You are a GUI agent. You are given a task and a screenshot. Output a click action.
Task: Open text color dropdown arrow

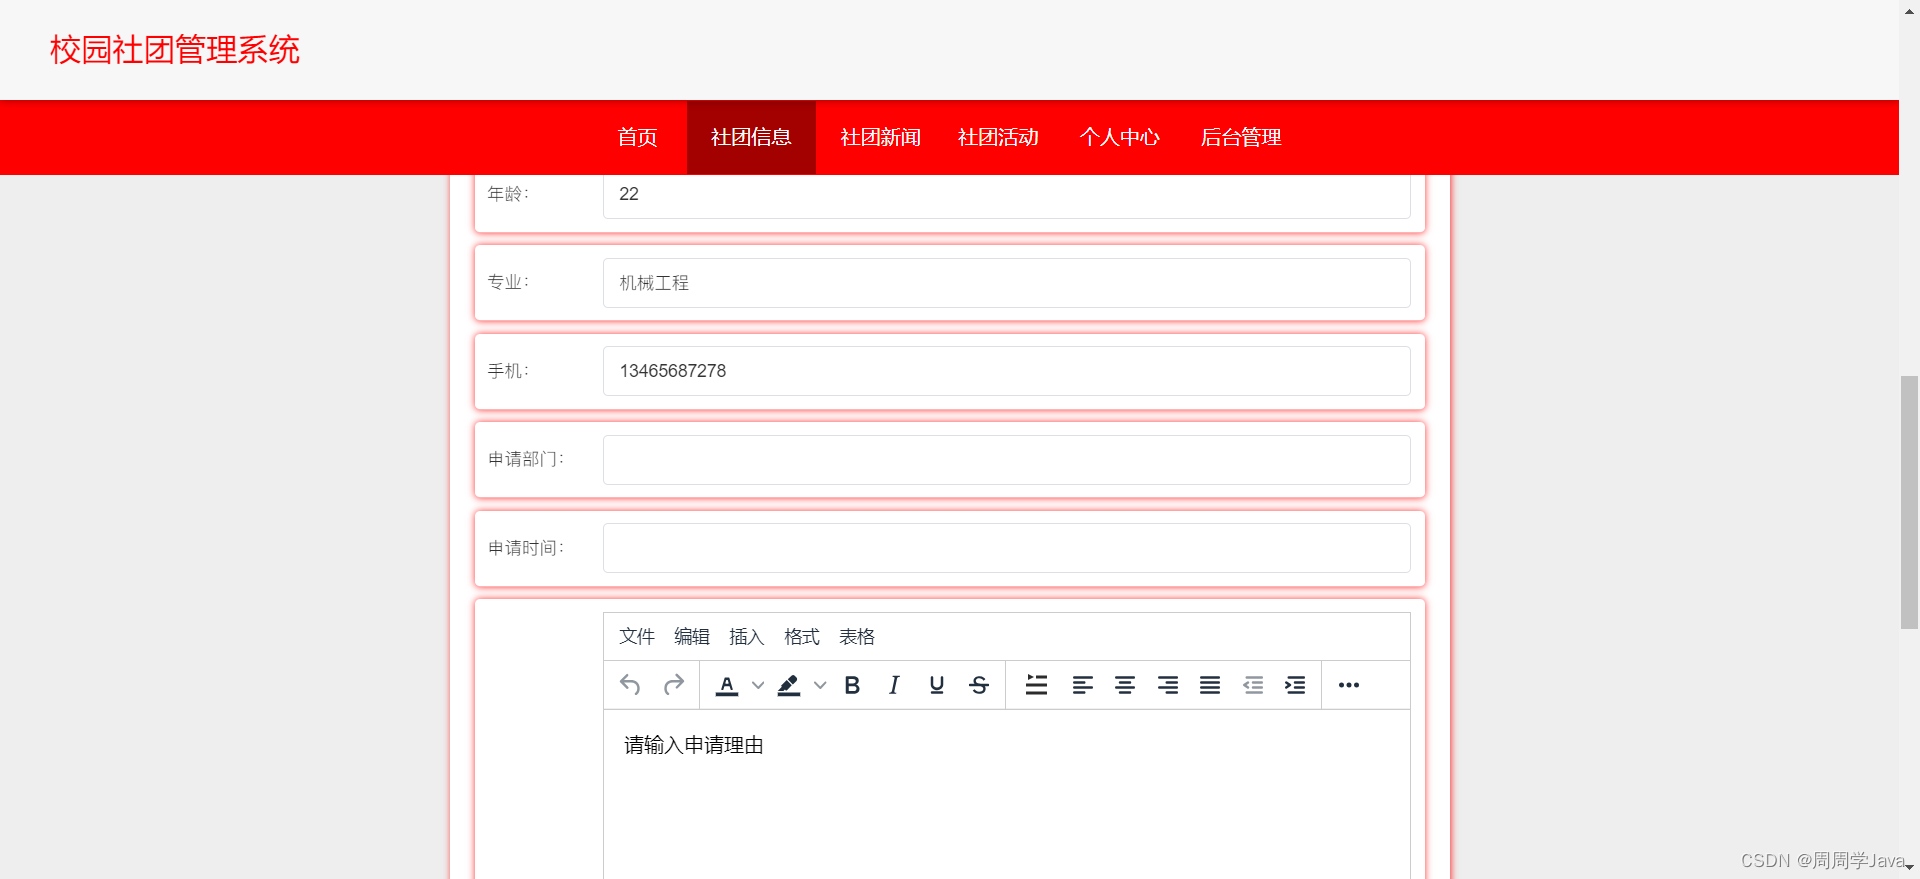tap(758, 685)
